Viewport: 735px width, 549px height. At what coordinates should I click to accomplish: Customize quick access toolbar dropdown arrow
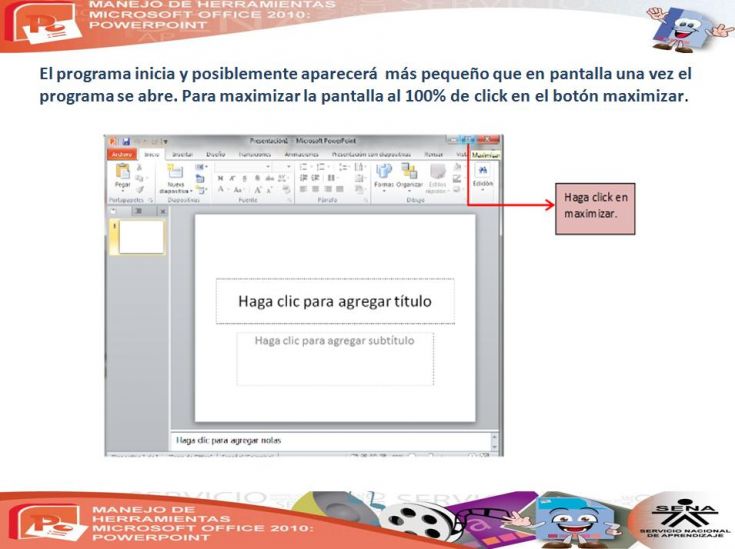(x=165, y=142)
